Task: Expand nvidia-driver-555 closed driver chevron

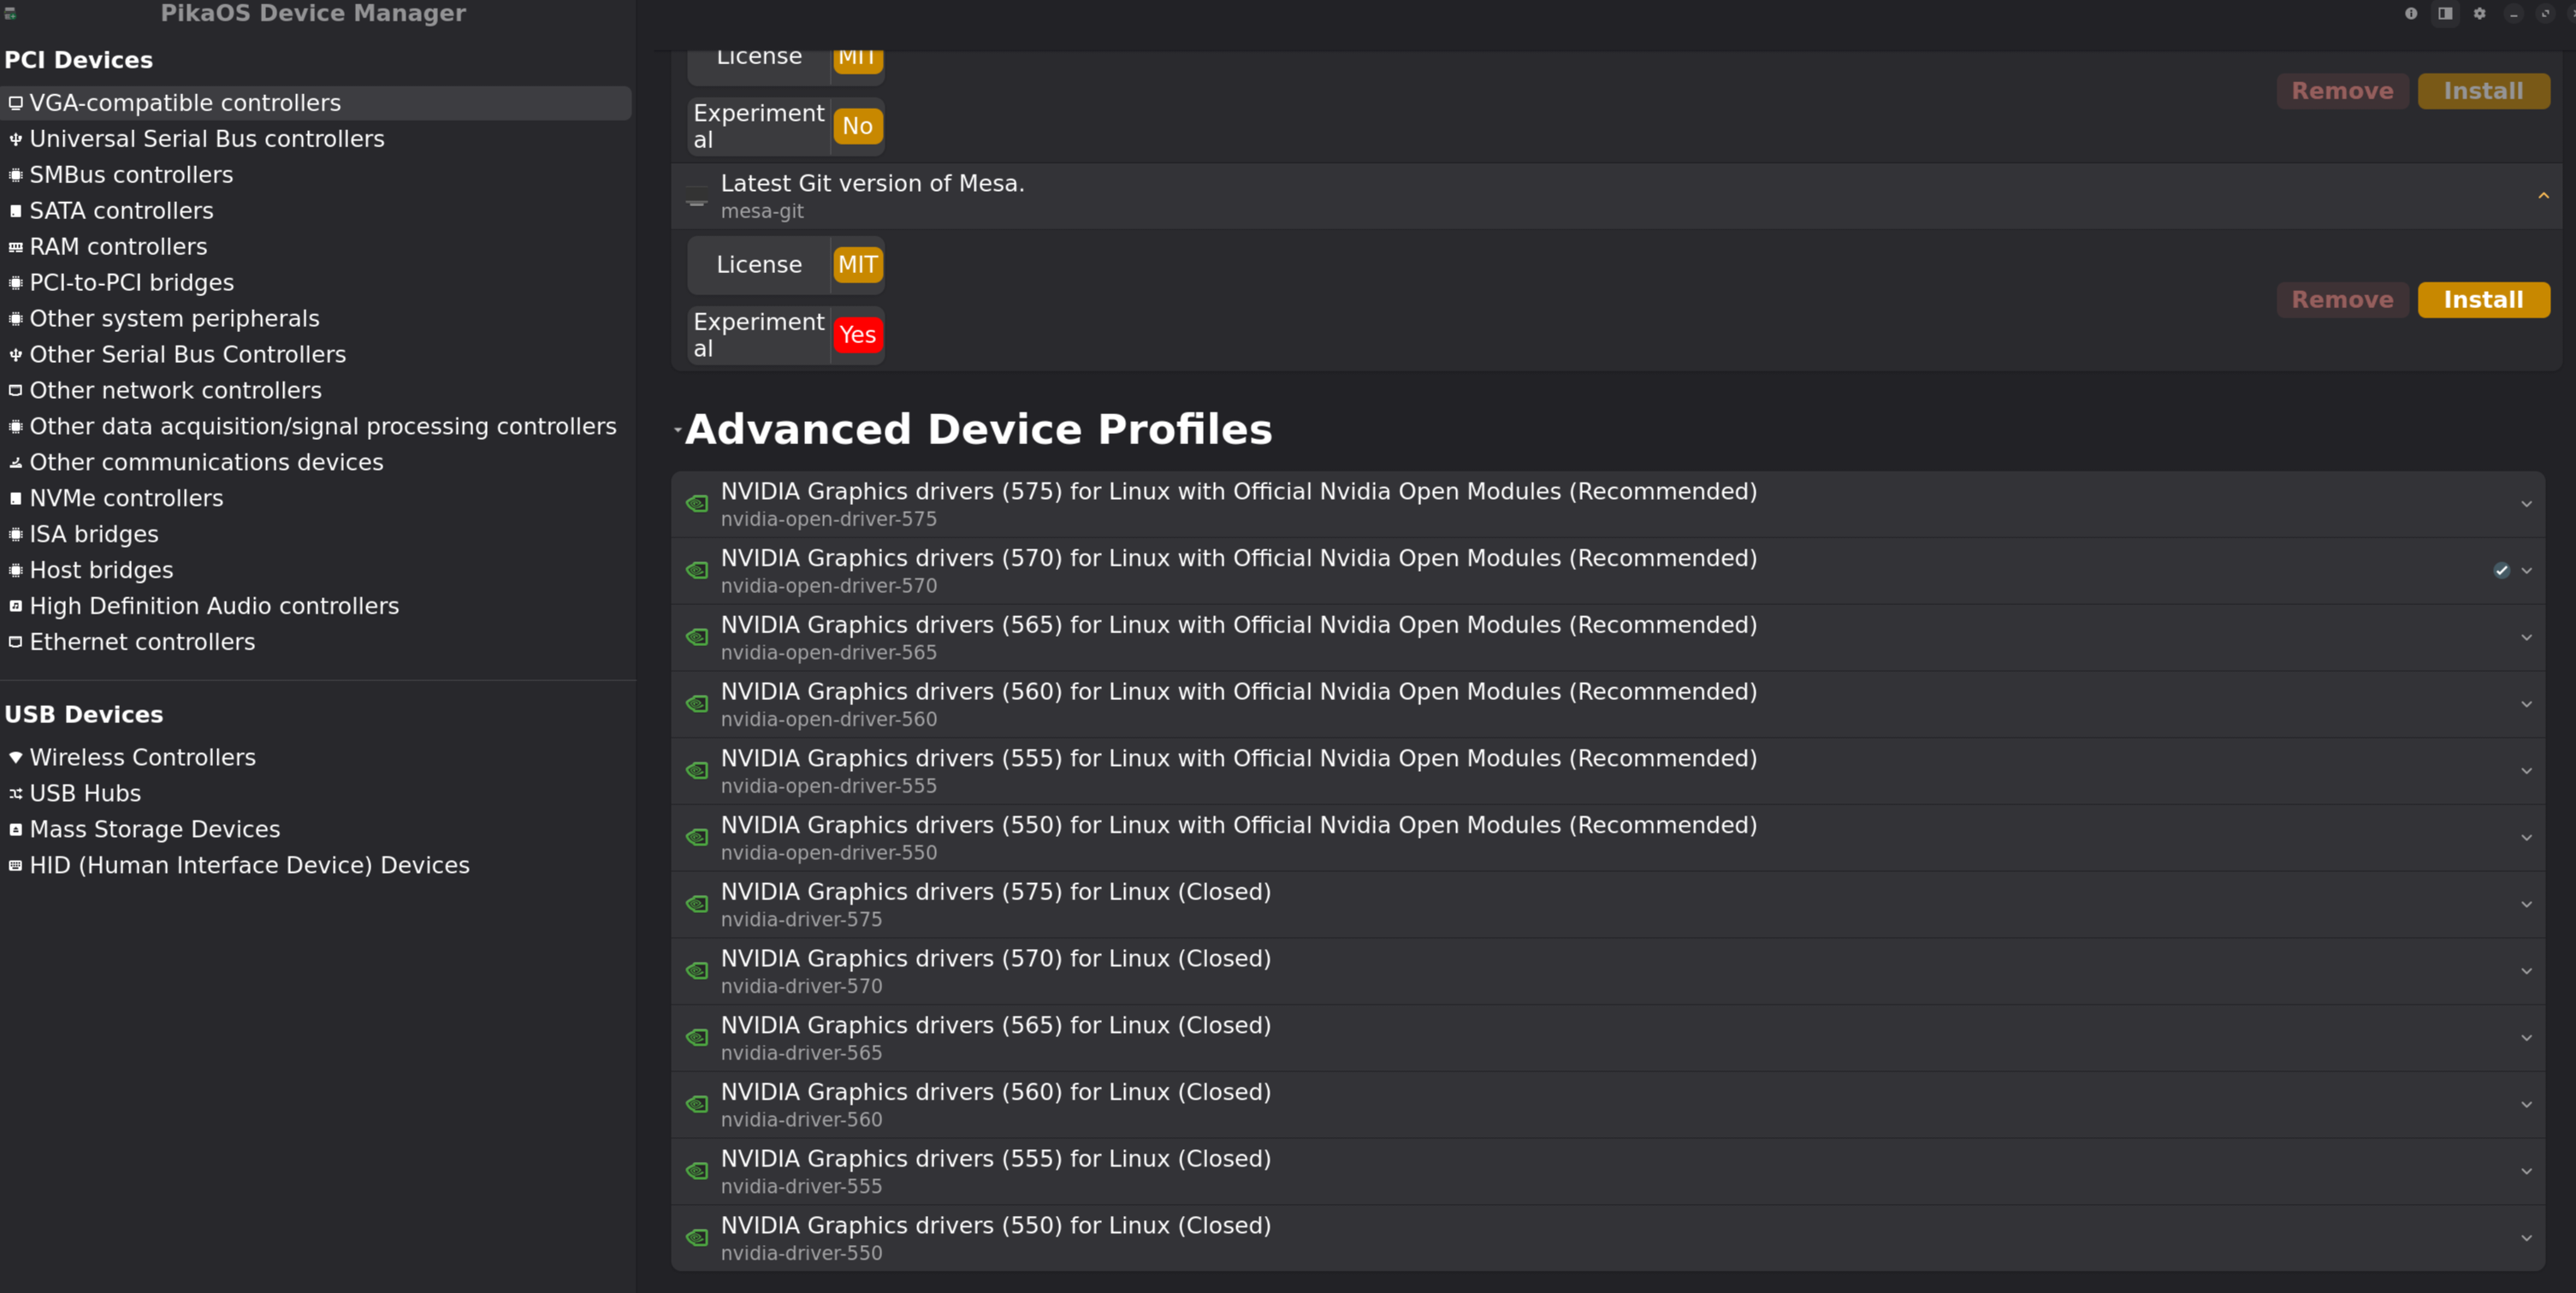Action: (2526, 1172)
